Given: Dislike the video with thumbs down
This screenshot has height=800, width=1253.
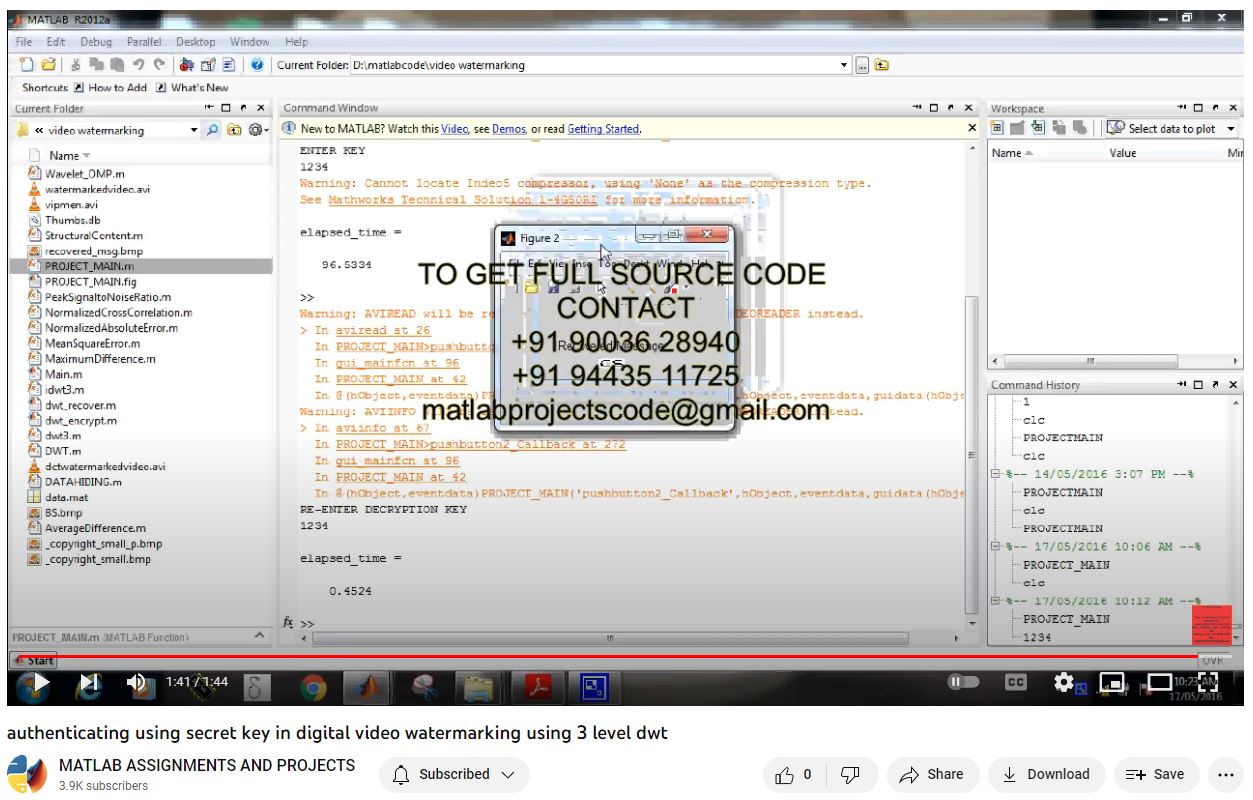Looking at the screenshot, I should coord(851,774).
